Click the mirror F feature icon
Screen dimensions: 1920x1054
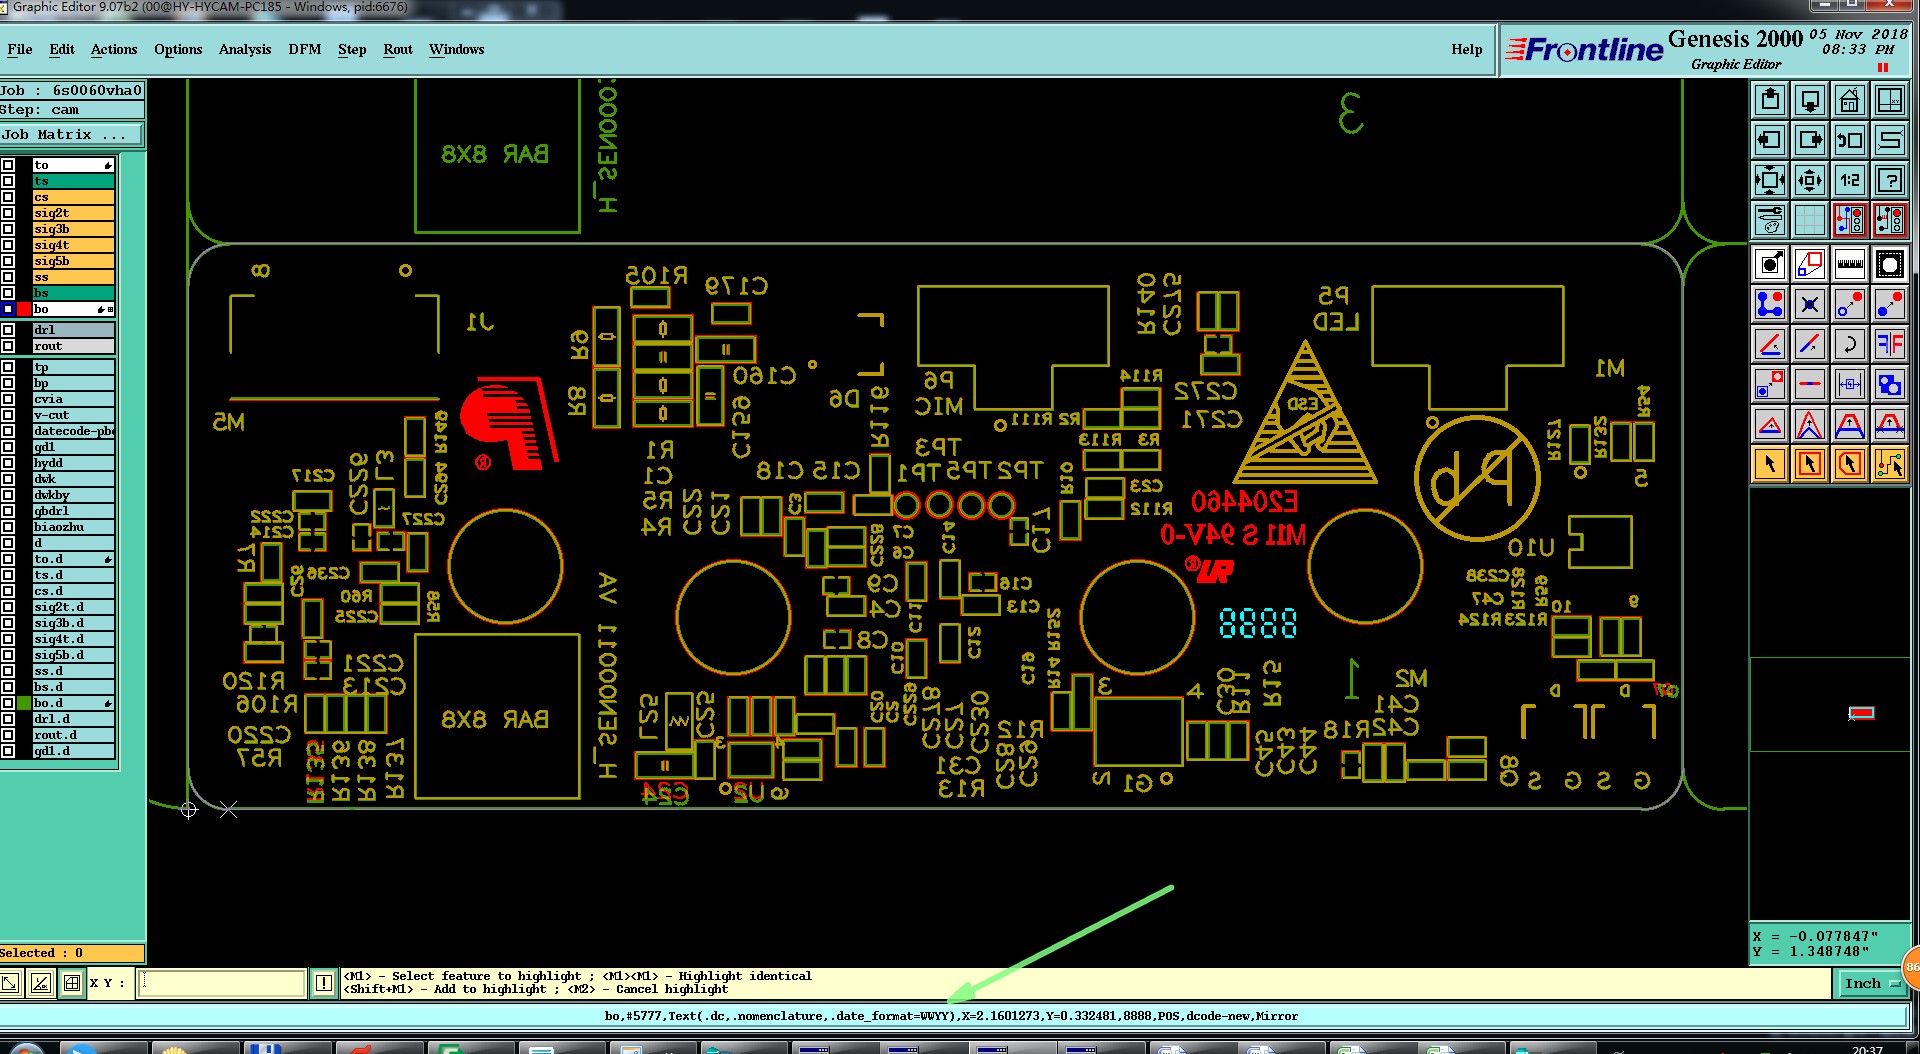tap(1890, 344)
